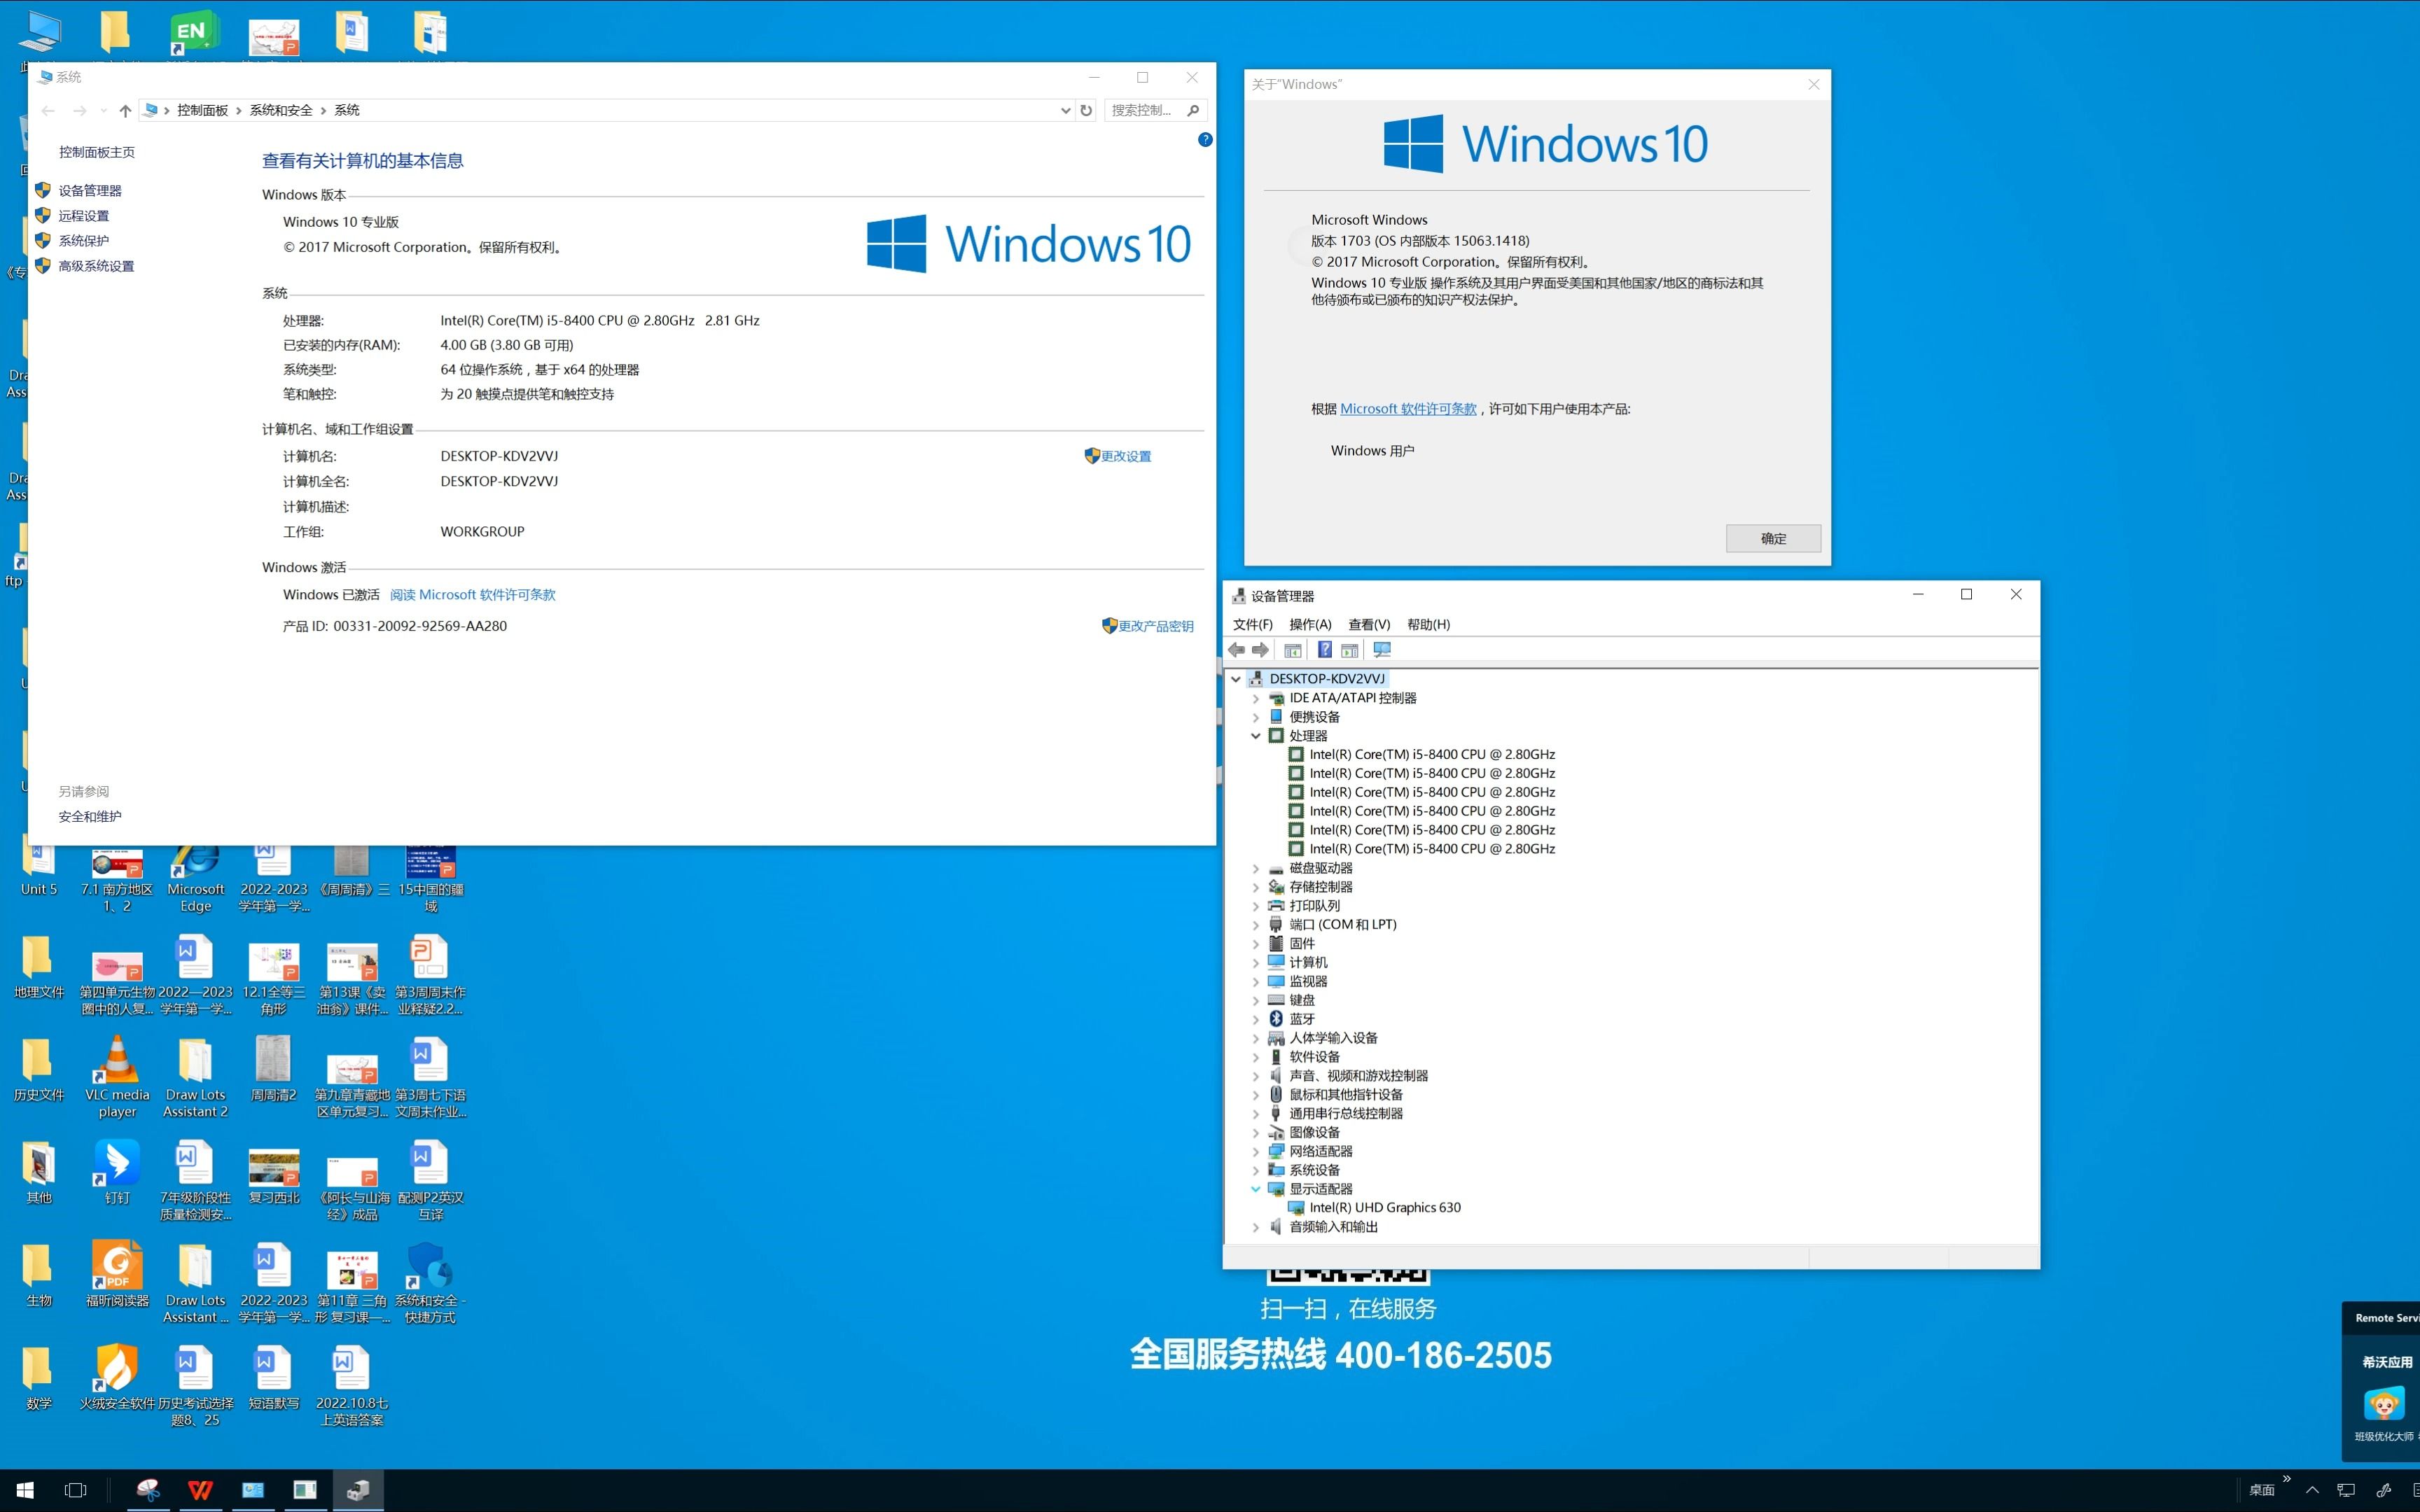Select 人体学输入设备 tree item
Image resolution: width=2420 pixels, height=1512 pixels.
tap(1333, 1038)
